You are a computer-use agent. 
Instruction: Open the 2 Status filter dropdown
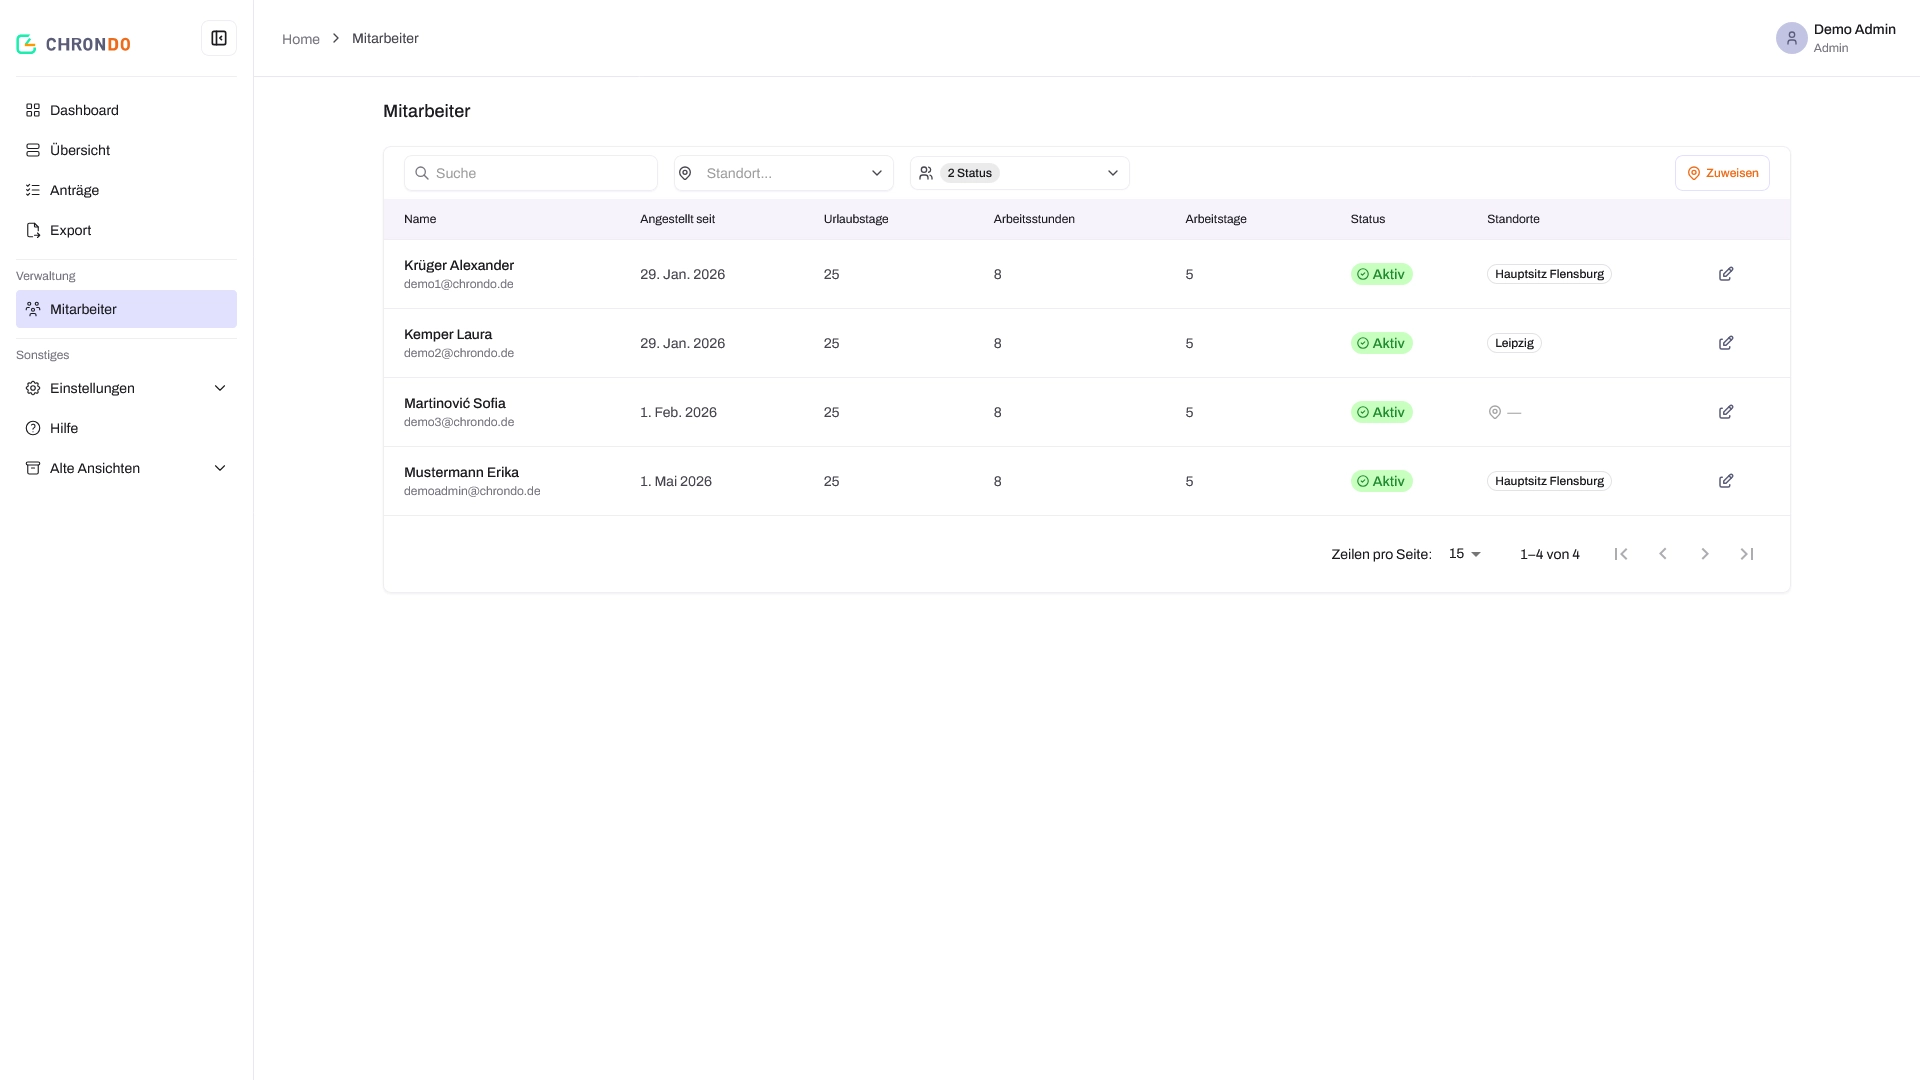pyautogui.click(x=1020, y=173)
